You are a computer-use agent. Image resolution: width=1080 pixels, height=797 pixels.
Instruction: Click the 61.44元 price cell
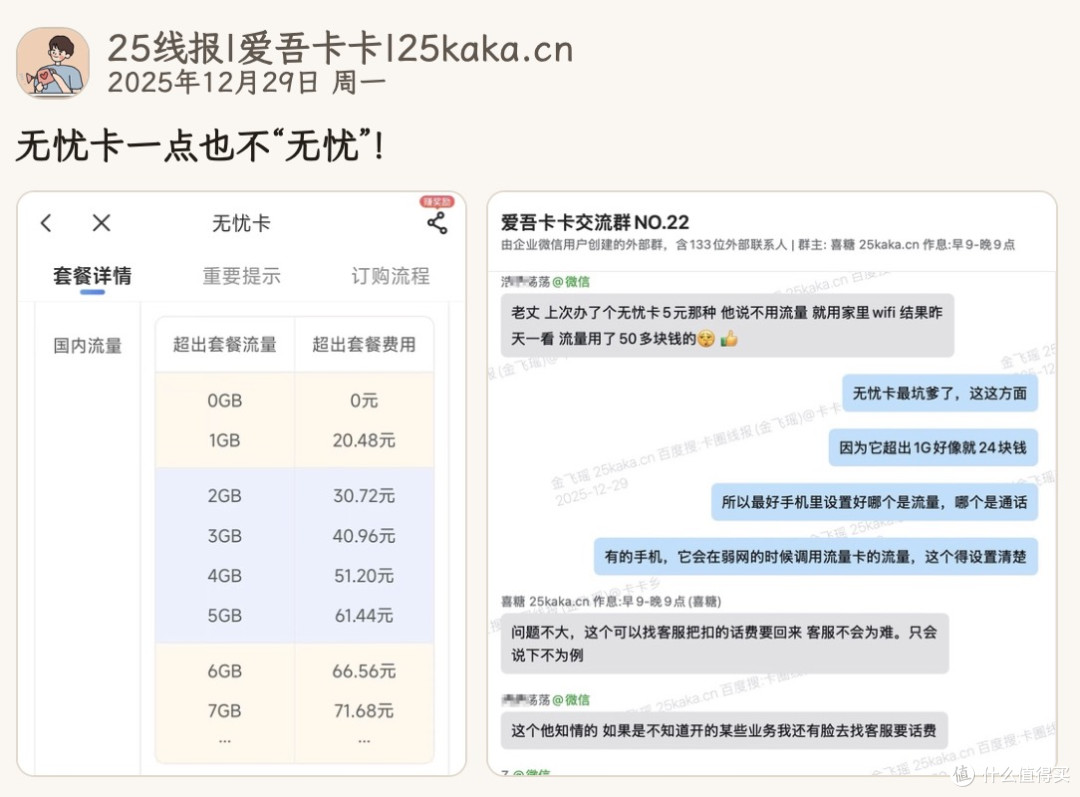point(364,615)
